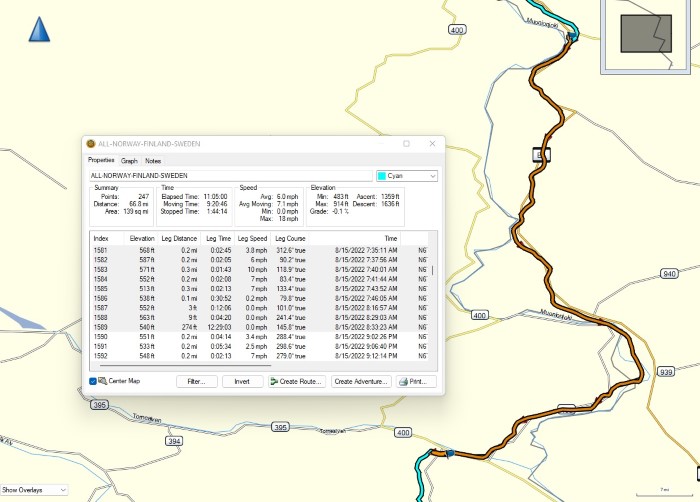
Task: Click the Invert button
Action: 242,381
